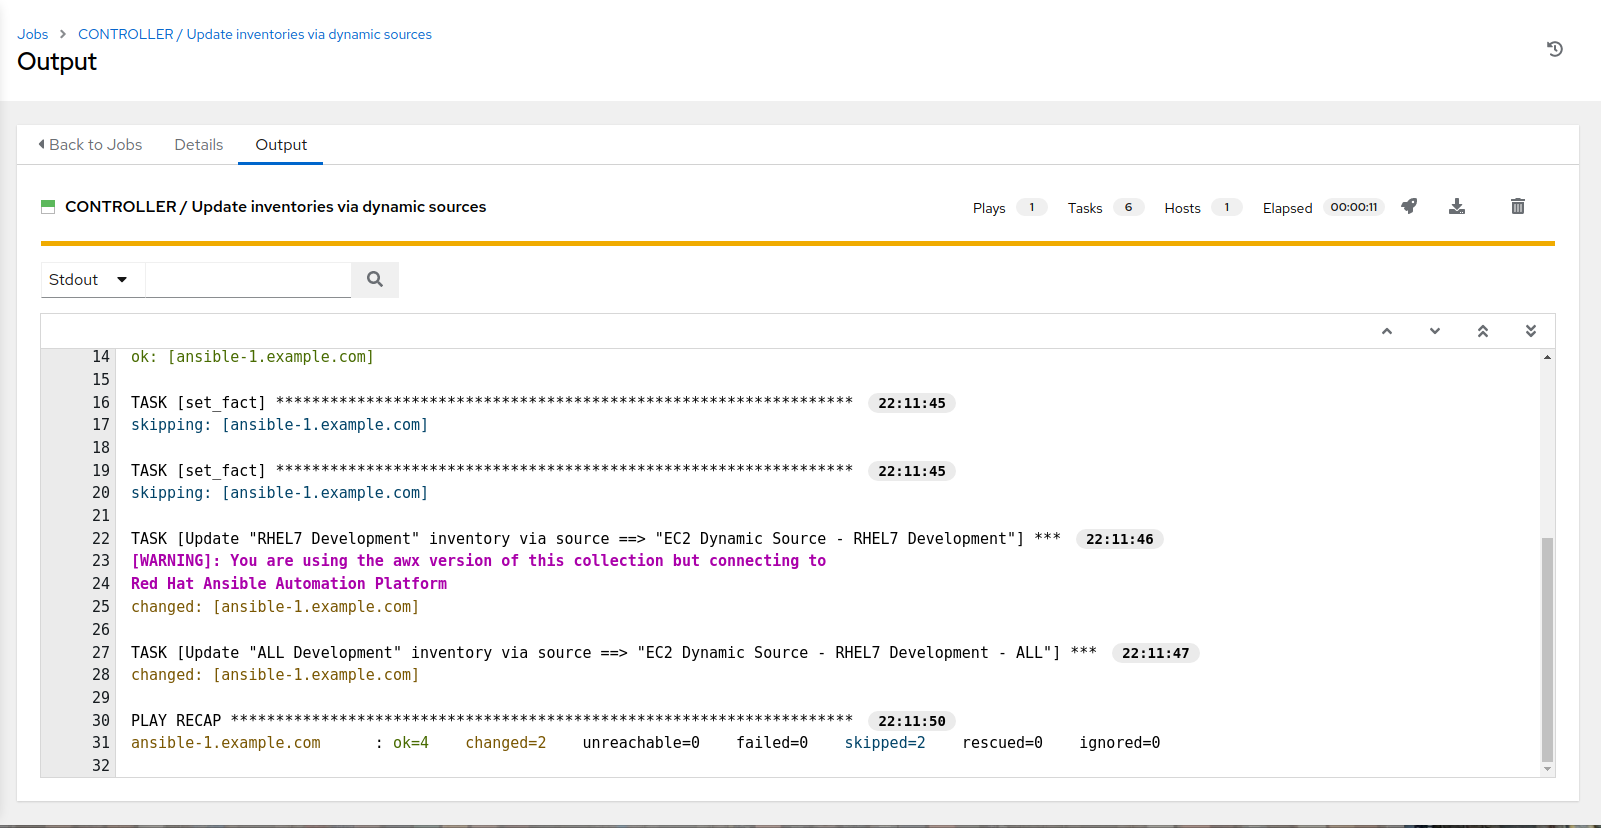The image size is (1601, 828).
Task: Click the Plays count badge
Action: pos(1032,208)
